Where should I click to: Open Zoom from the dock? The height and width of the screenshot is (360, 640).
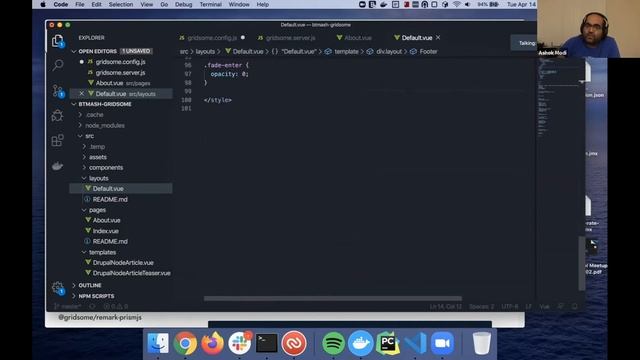(442, 343)
